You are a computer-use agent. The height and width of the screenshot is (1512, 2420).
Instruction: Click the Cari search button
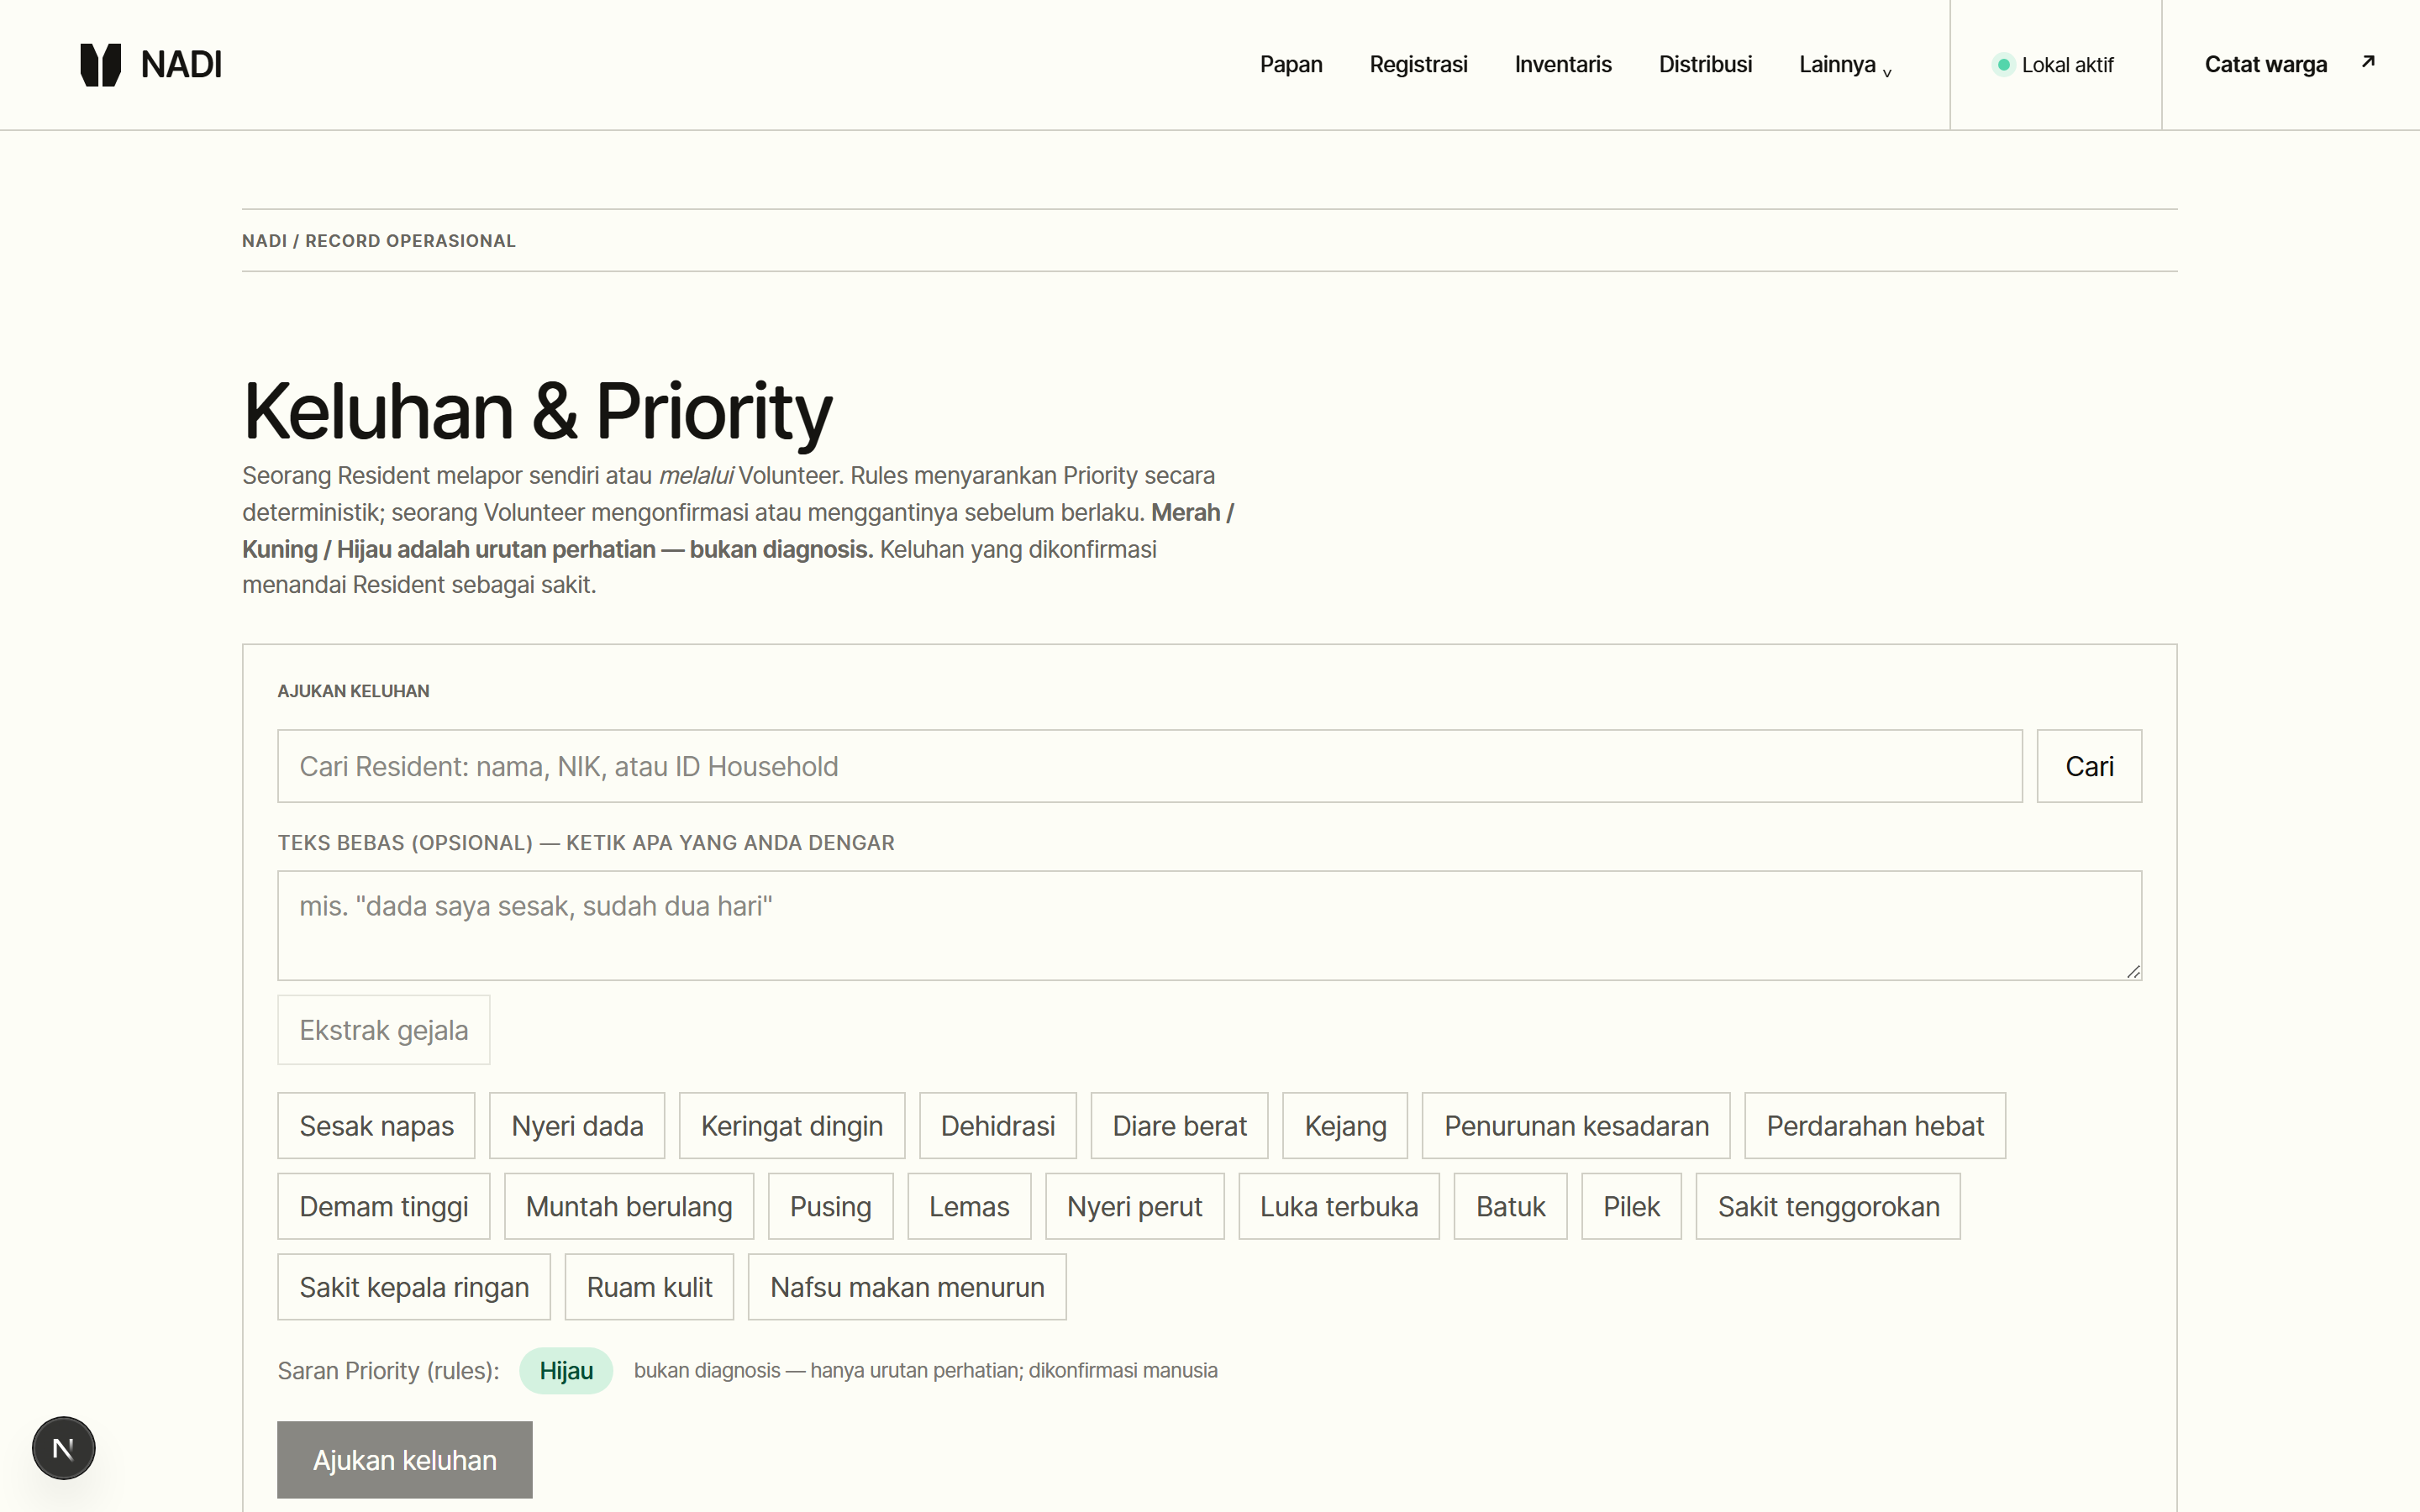point(2089,766)
